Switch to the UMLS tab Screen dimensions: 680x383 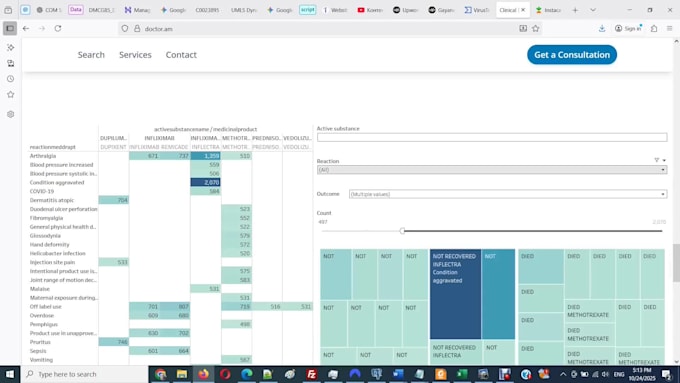coord(244,10)
